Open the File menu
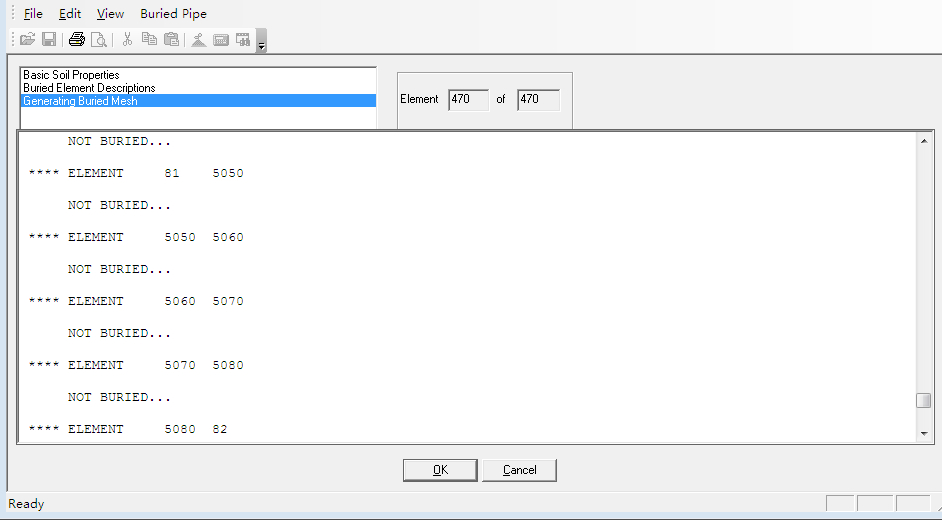Viewport: 942px width, 520px height. tap(33, 14)
